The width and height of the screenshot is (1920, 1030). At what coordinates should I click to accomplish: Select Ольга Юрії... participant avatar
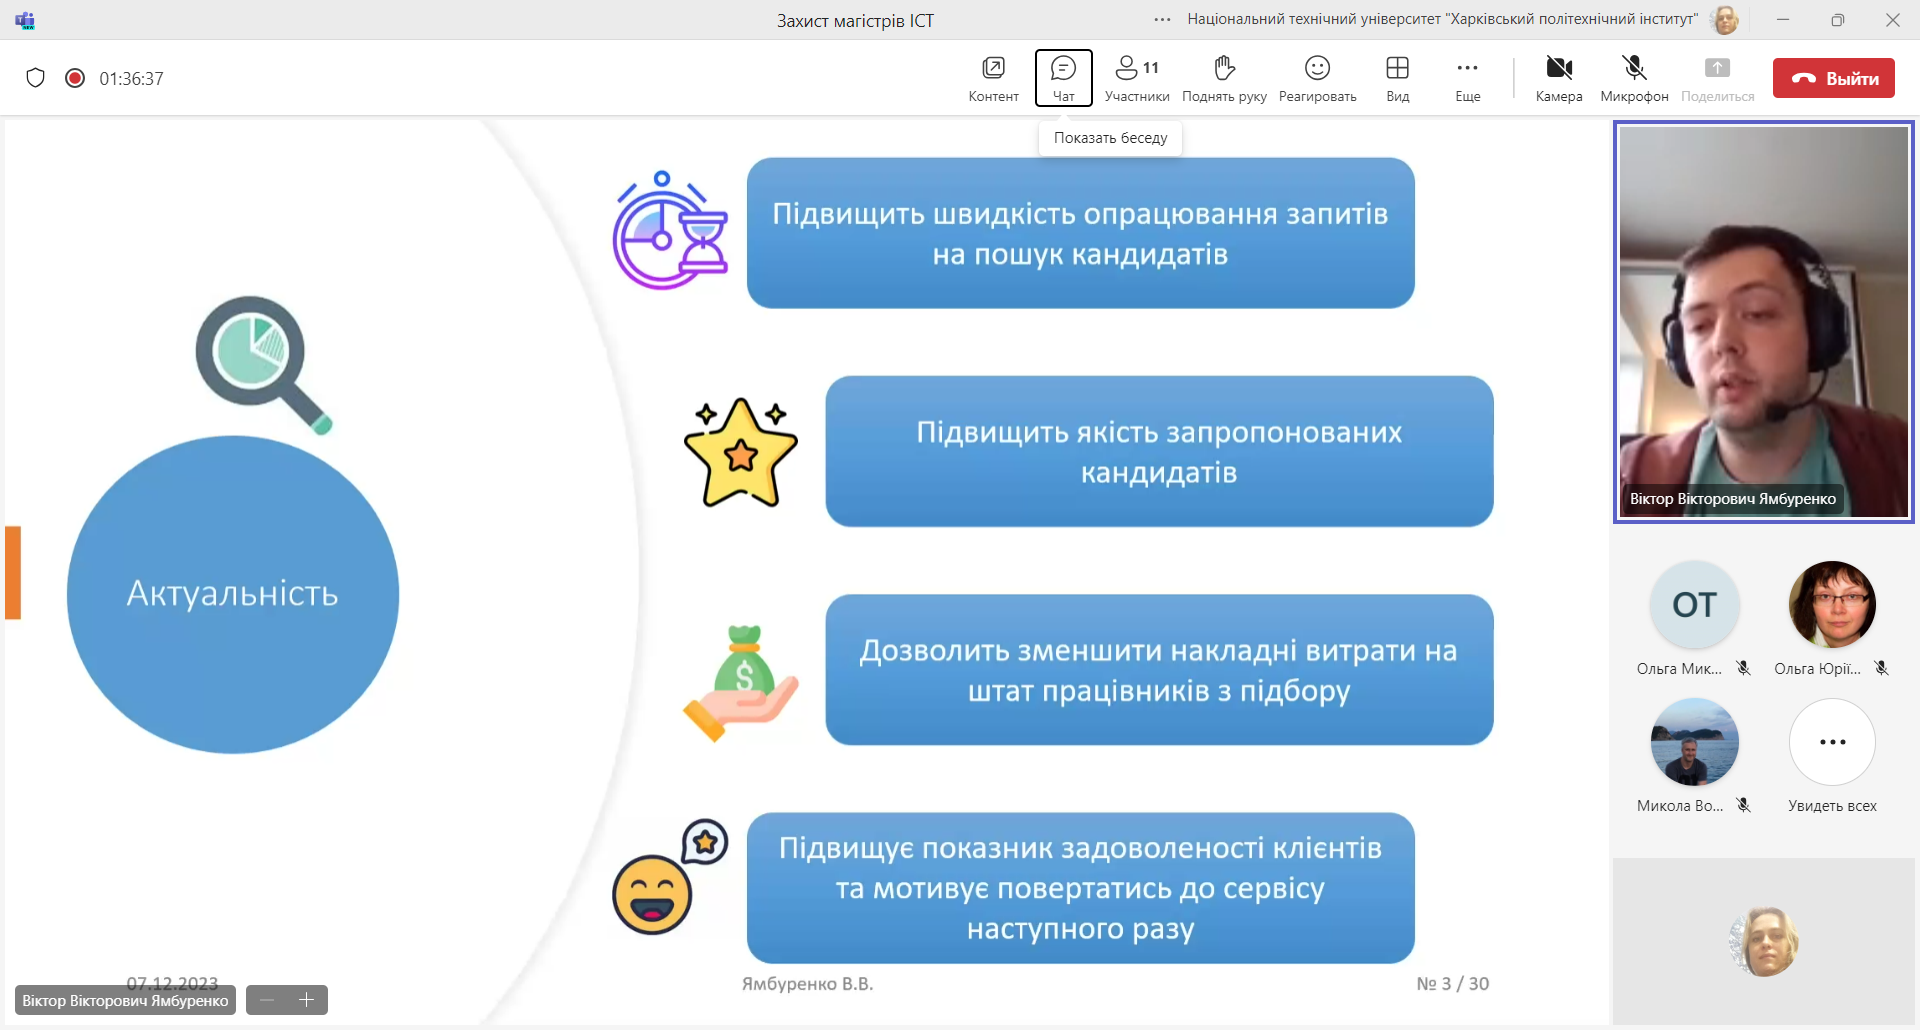(x=1832, y=605)
